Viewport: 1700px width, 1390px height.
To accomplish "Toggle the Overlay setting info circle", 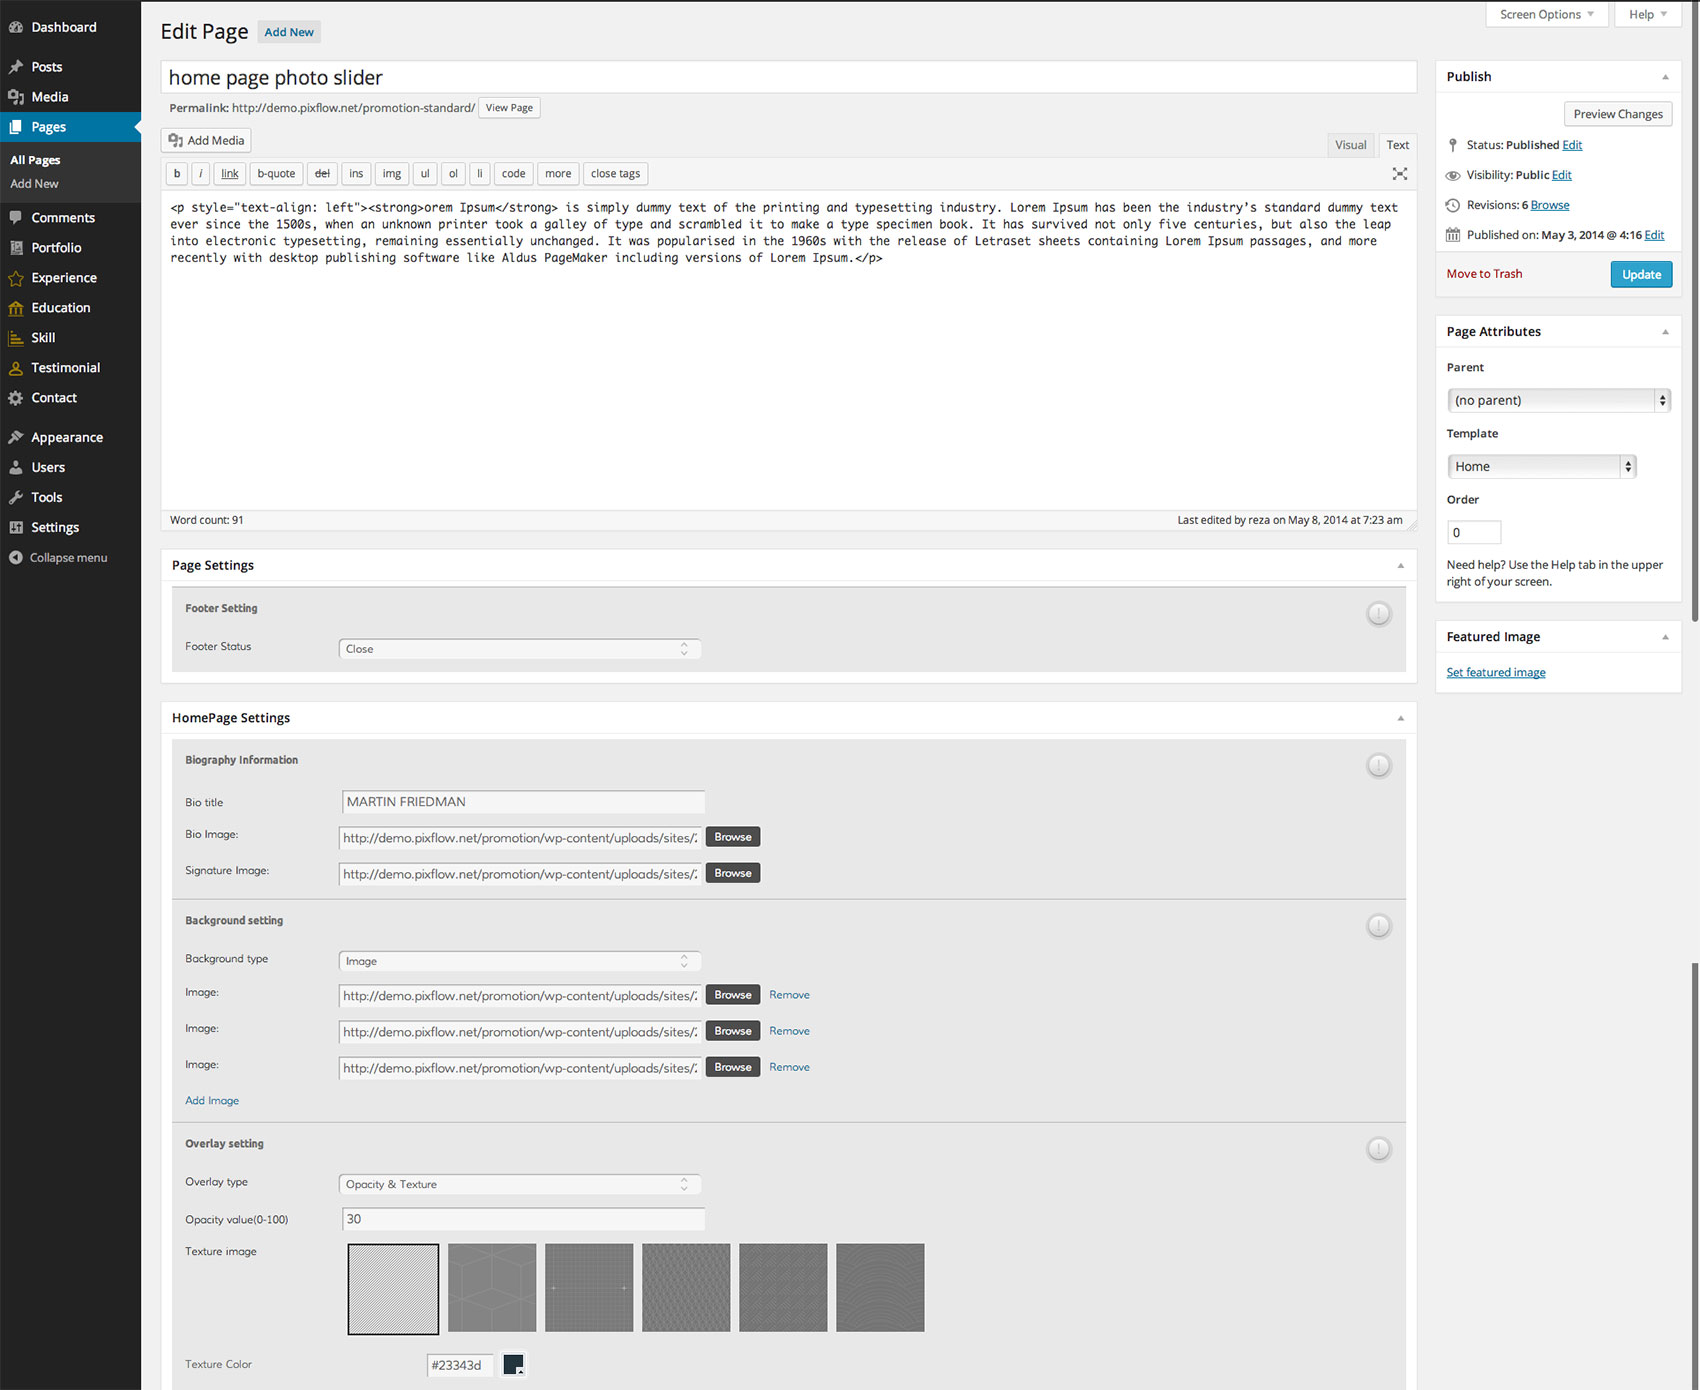I will (1378, 1150).
